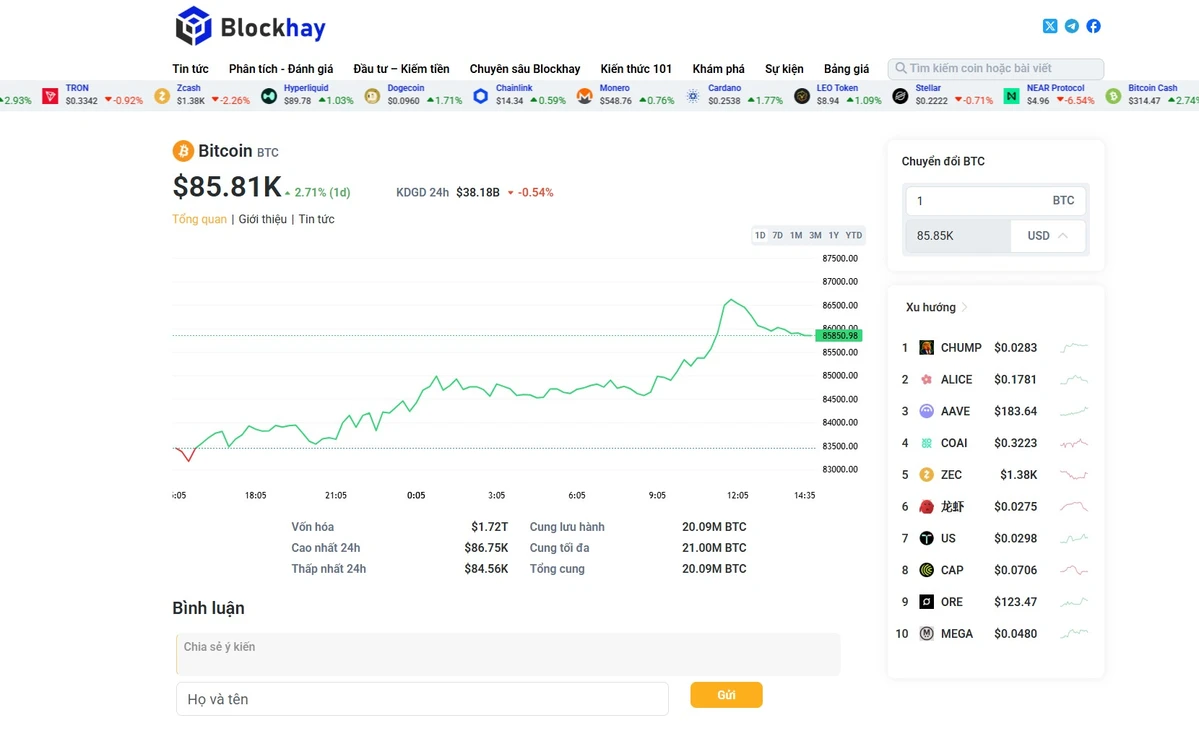The width and height of the screenshot is (1199, 731).
Task: Click the US token icon in trending list
Action: [926, 538]
